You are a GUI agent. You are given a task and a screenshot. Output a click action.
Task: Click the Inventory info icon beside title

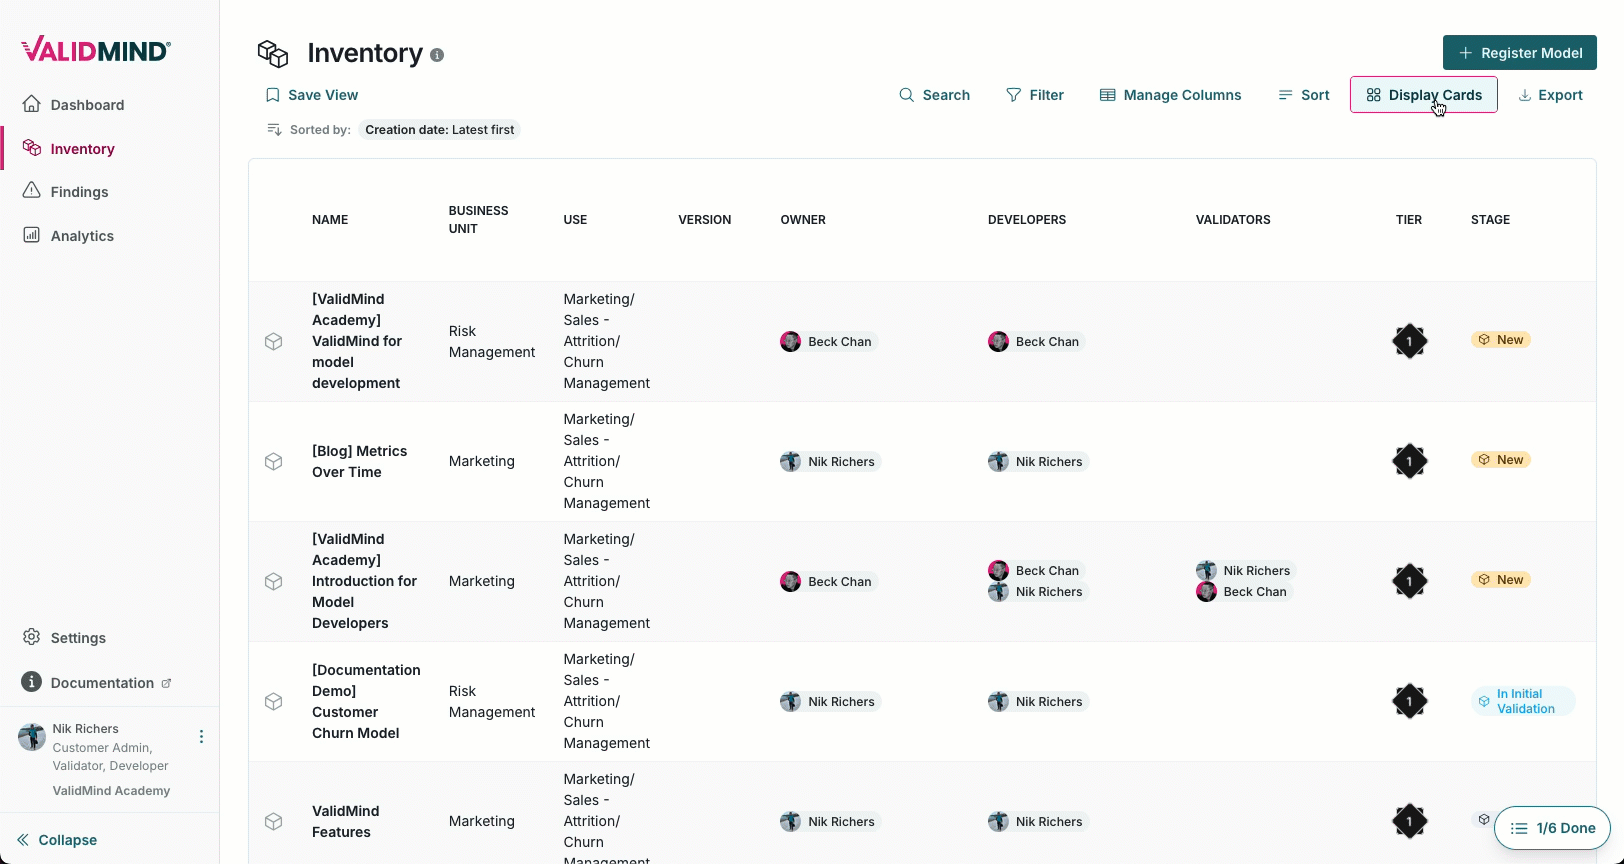tap(437, 55)
